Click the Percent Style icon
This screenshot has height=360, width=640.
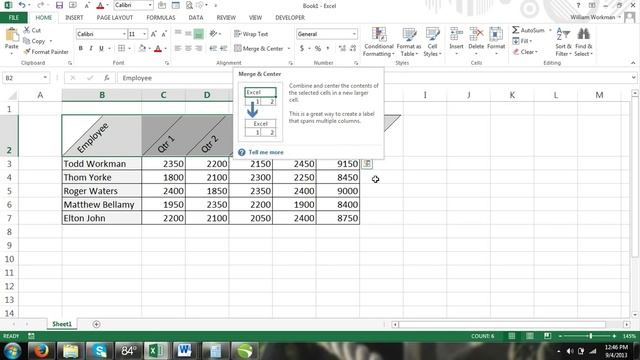(x=318, y=49)
